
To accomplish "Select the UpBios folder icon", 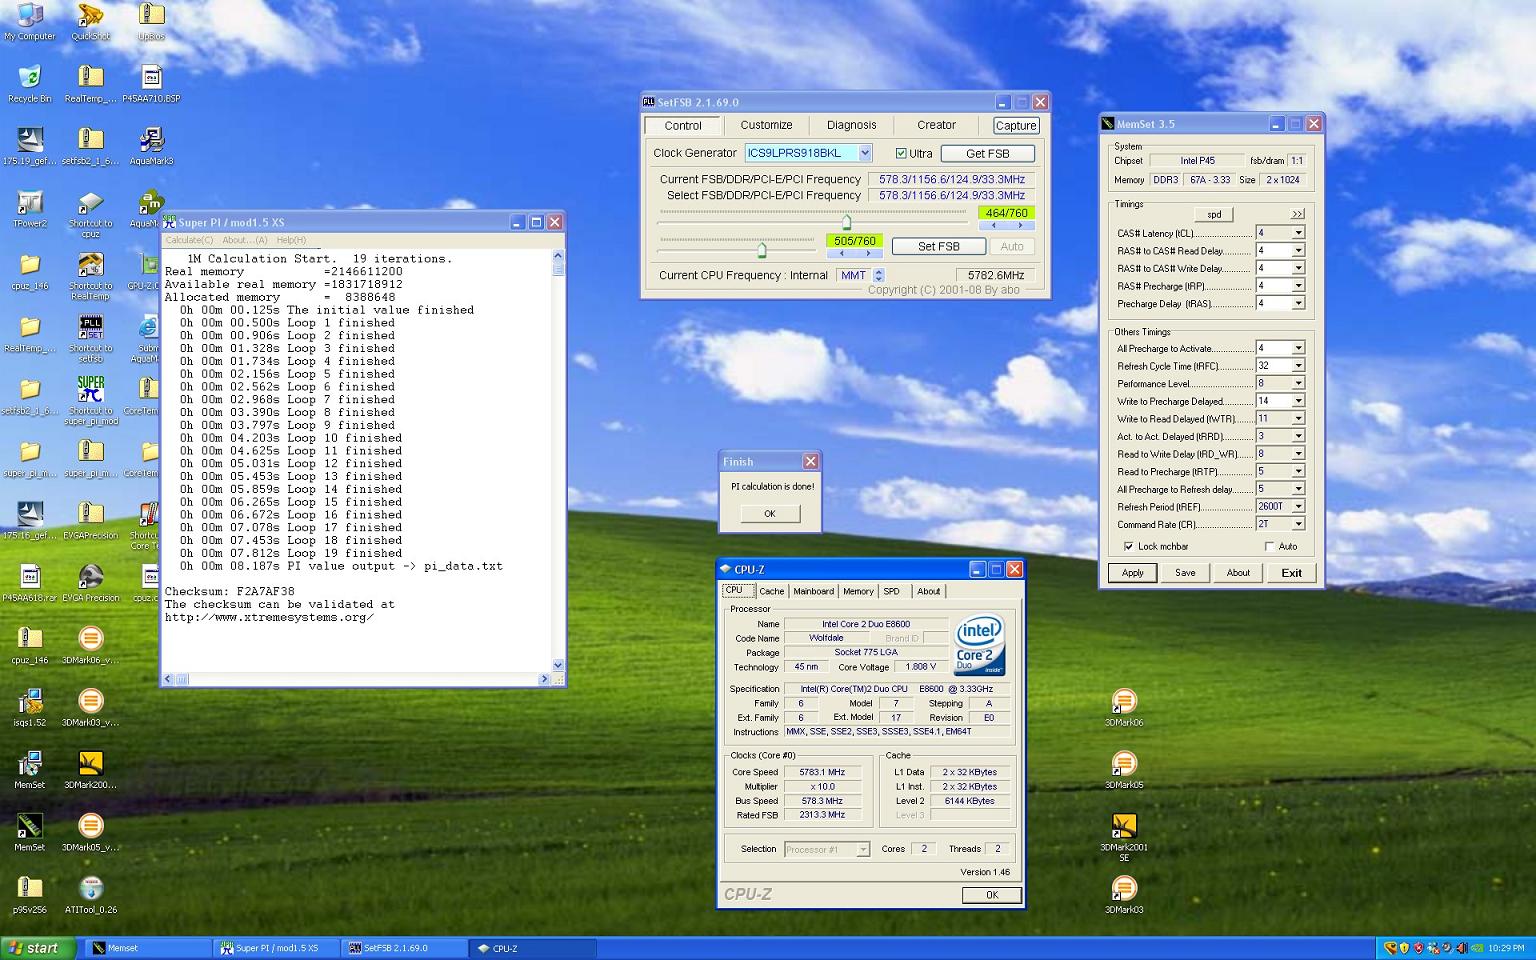I will (x=152, y=20).
